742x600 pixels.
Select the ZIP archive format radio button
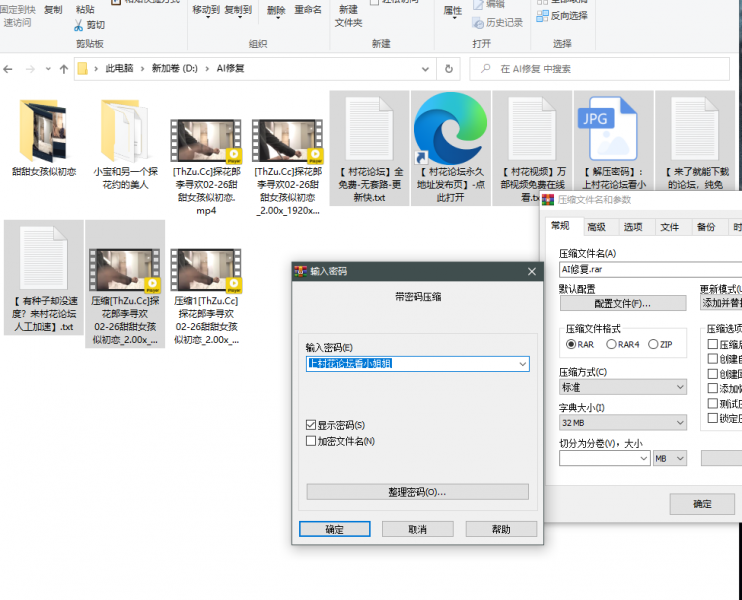pyautogui.click(x=654, y=344)
